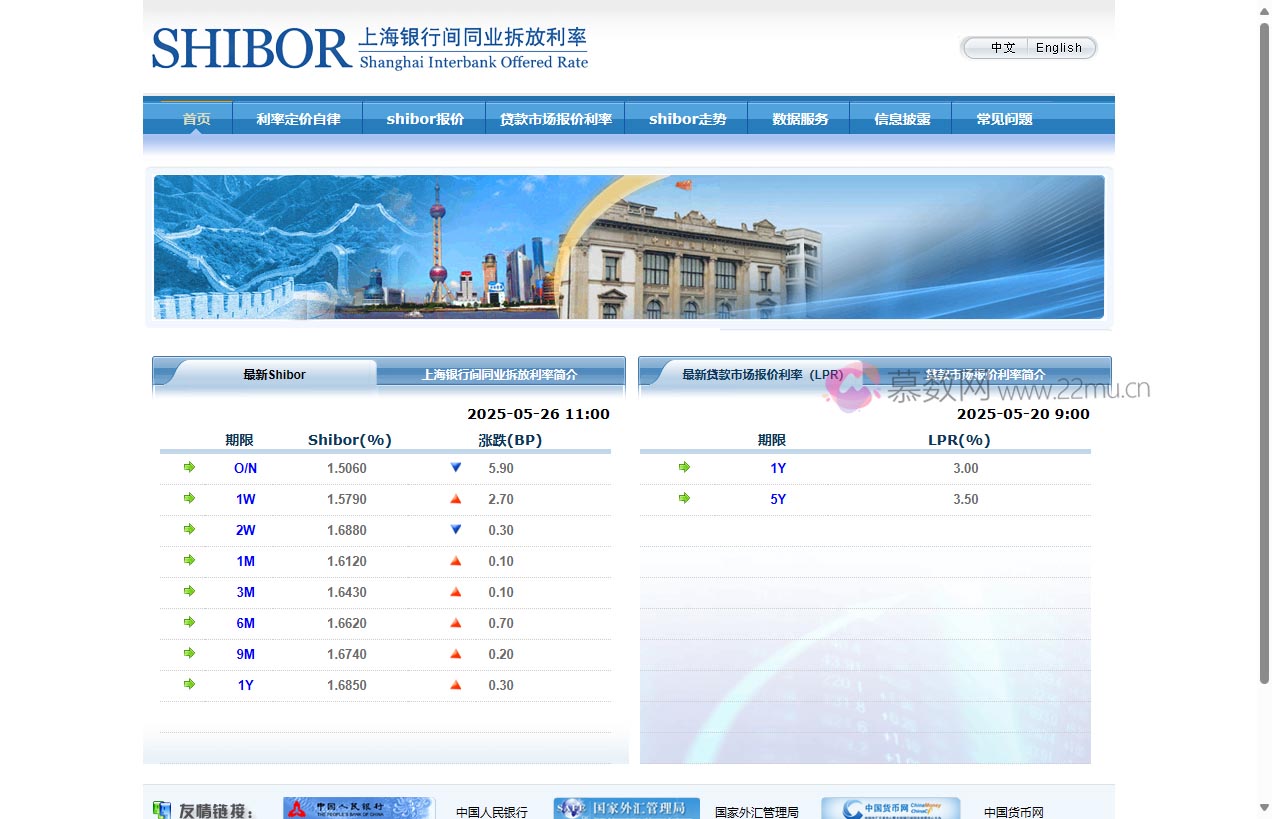Click the green arrow next to 3M row

[189, 591]
